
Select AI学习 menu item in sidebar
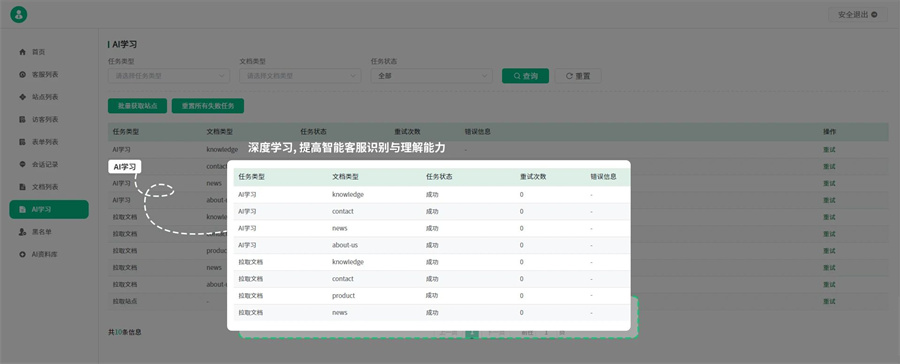(x=49, y=210)
